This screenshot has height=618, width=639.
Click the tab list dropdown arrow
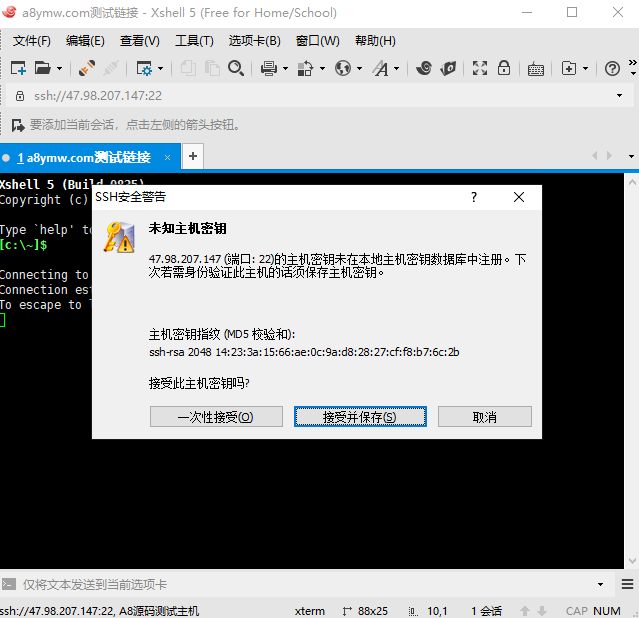631,156
